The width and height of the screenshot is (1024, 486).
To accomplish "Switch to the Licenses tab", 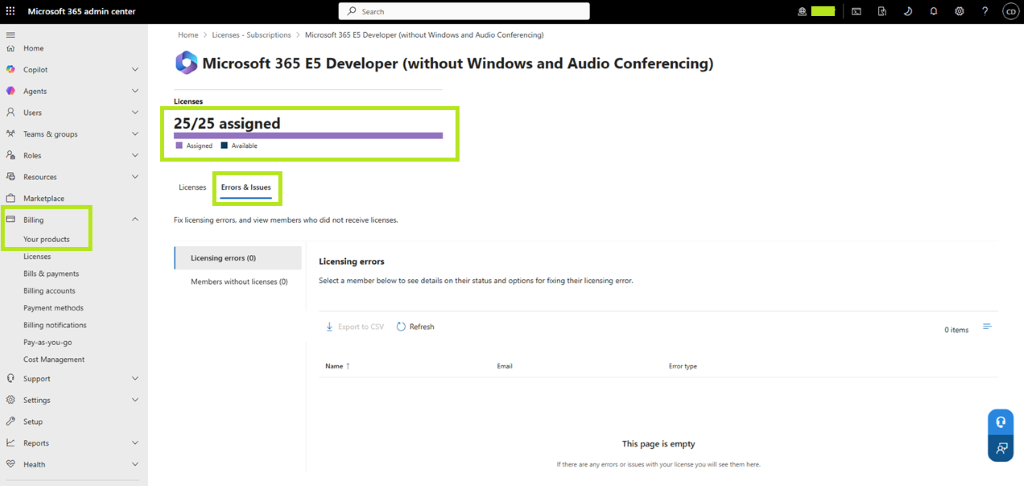I will pyautogui.click(x=192, y=187).
